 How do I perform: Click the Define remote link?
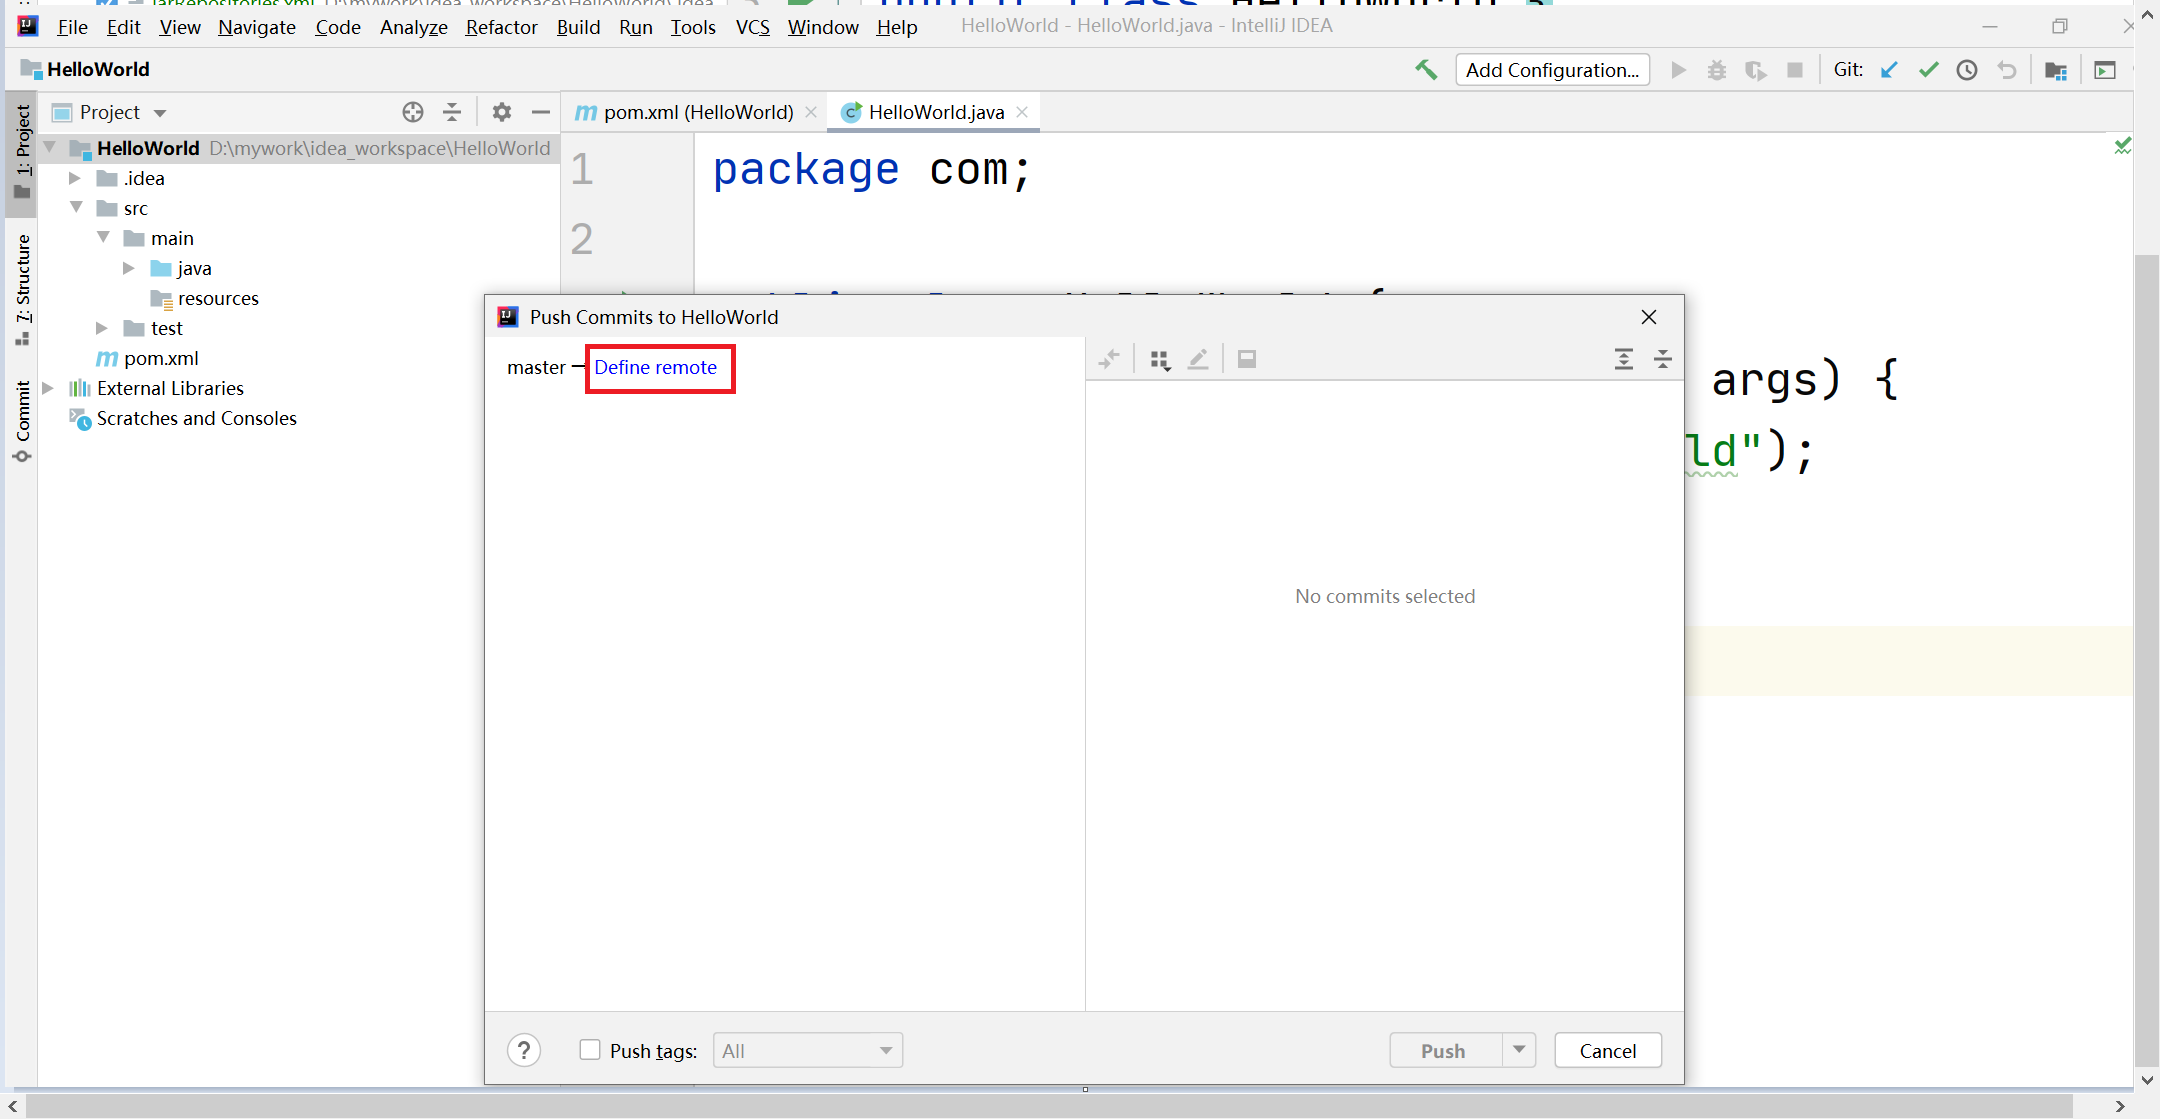(x=655, y=368)
